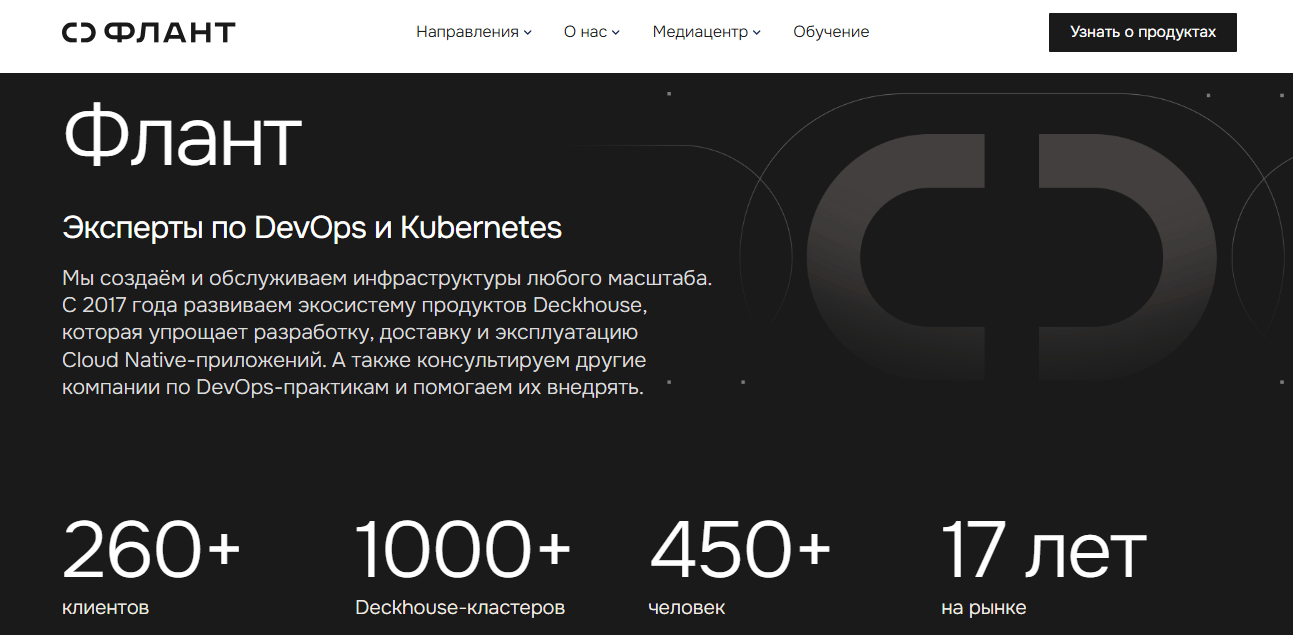Screen dimensions: 1293x635
Task: Click the на рынке label
Action: (983, 607)
